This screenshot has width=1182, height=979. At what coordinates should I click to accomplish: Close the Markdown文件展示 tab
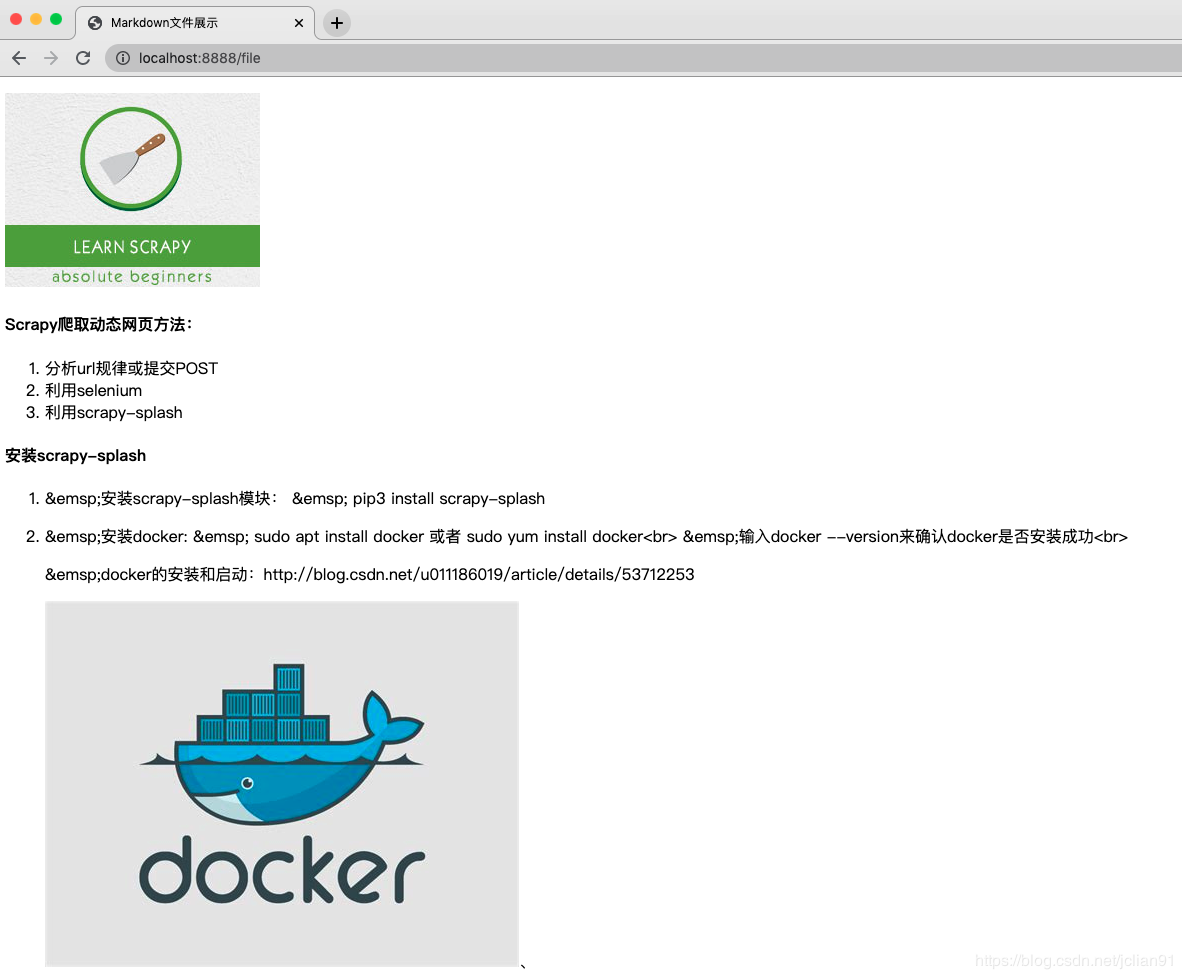299,23
